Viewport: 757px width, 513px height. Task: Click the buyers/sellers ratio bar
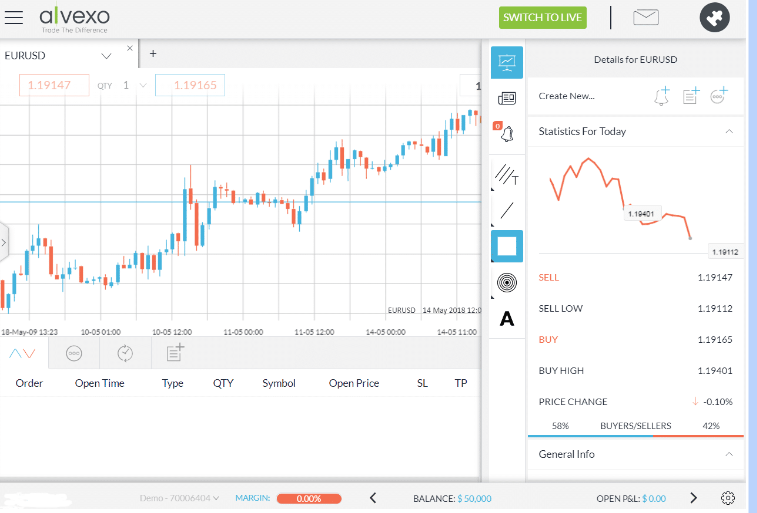(x=636, y=436)
